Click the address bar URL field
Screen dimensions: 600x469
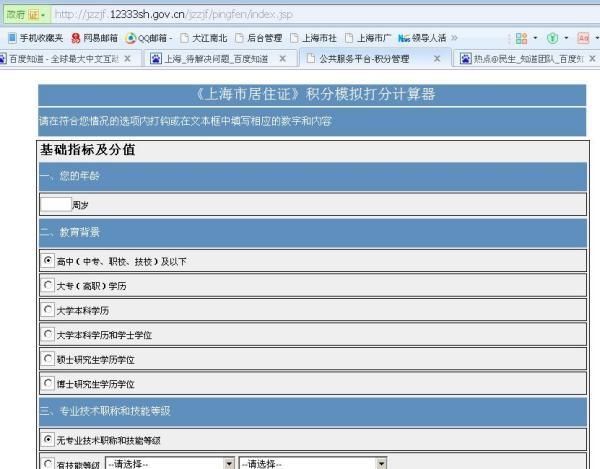pyautogui.click(x=325, y=15)
